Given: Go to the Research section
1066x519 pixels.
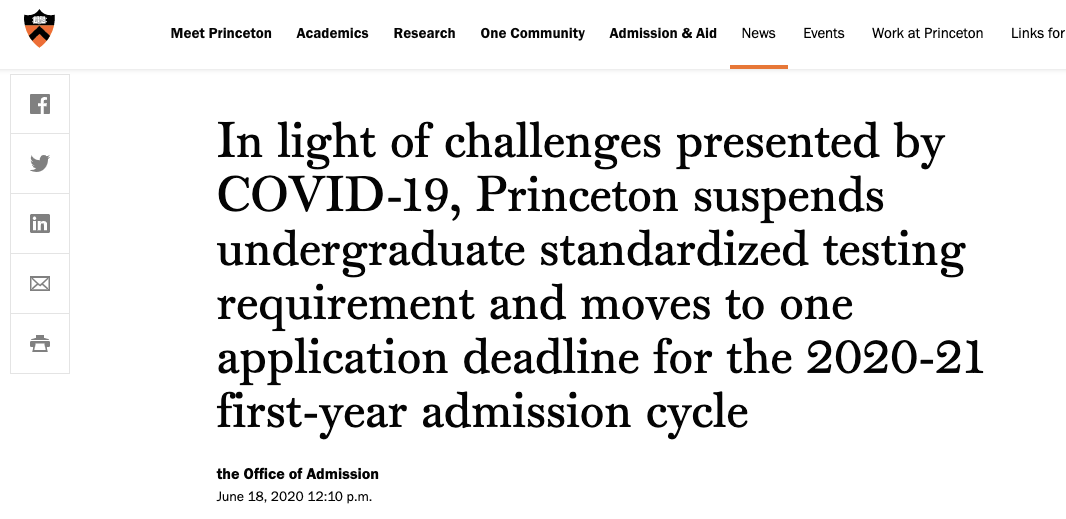Looking at the screenshot, I should (x=424, y=33).
